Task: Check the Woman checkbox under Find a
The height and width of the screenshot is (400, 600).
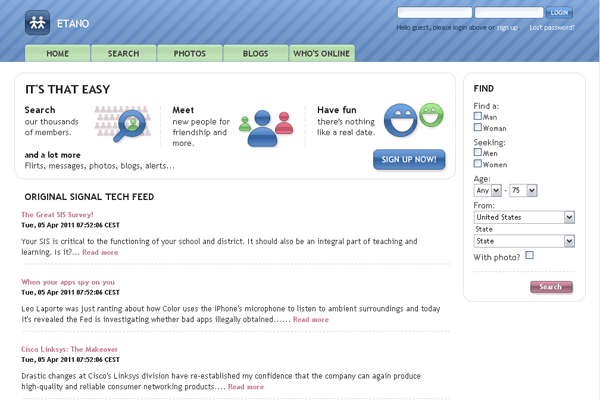Action: 478,128
